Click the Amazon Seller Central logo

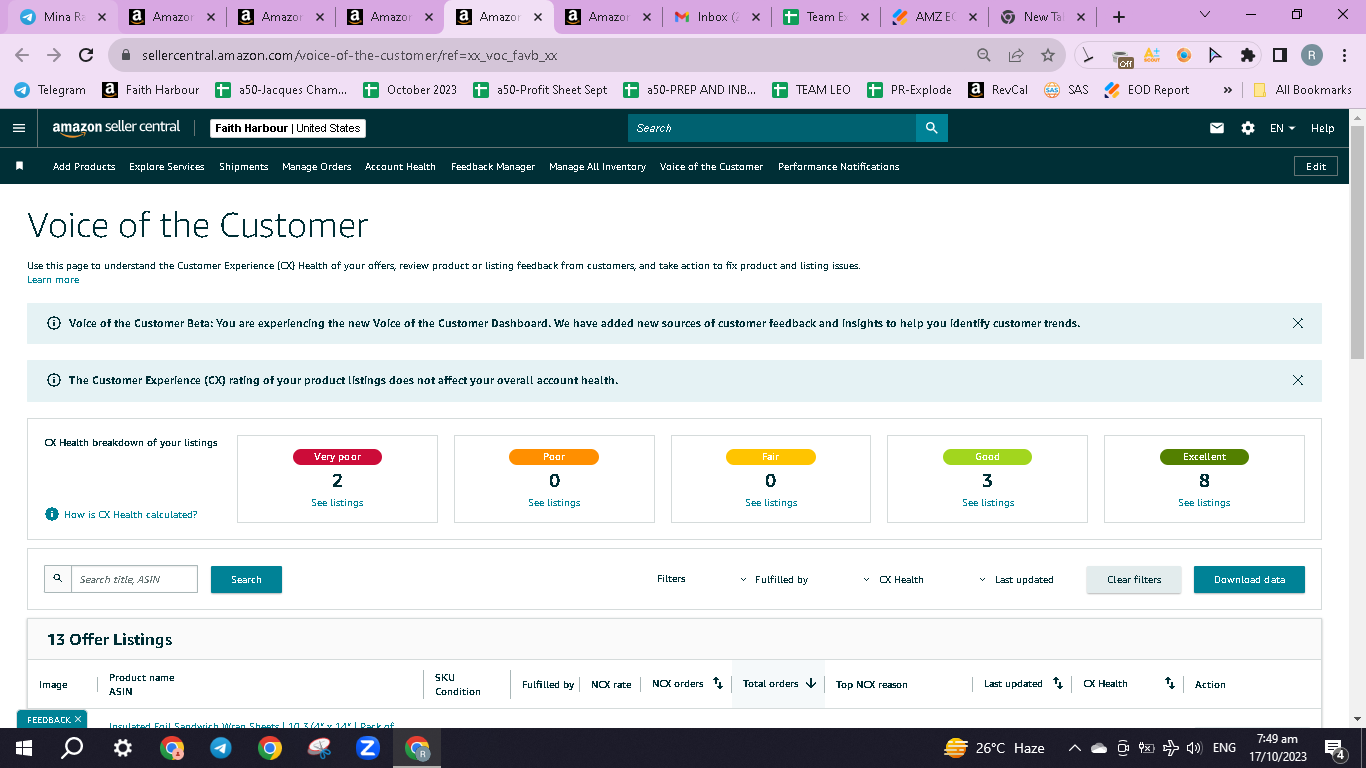click(x=116, y=128)
